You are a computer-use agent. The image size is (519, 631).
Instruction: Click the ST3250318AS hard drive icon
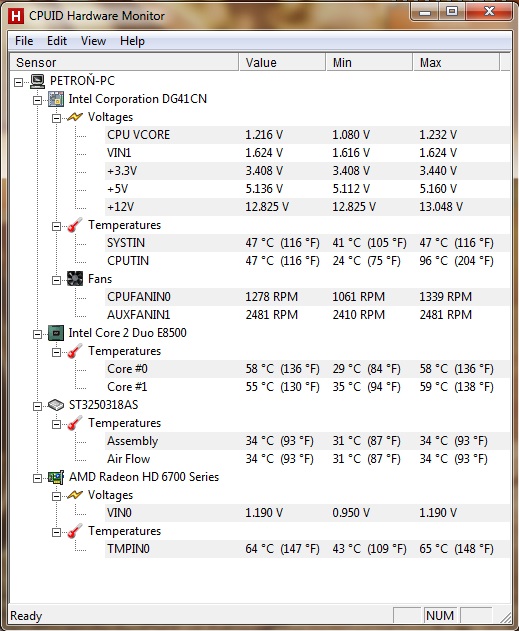tap(56, 405)
